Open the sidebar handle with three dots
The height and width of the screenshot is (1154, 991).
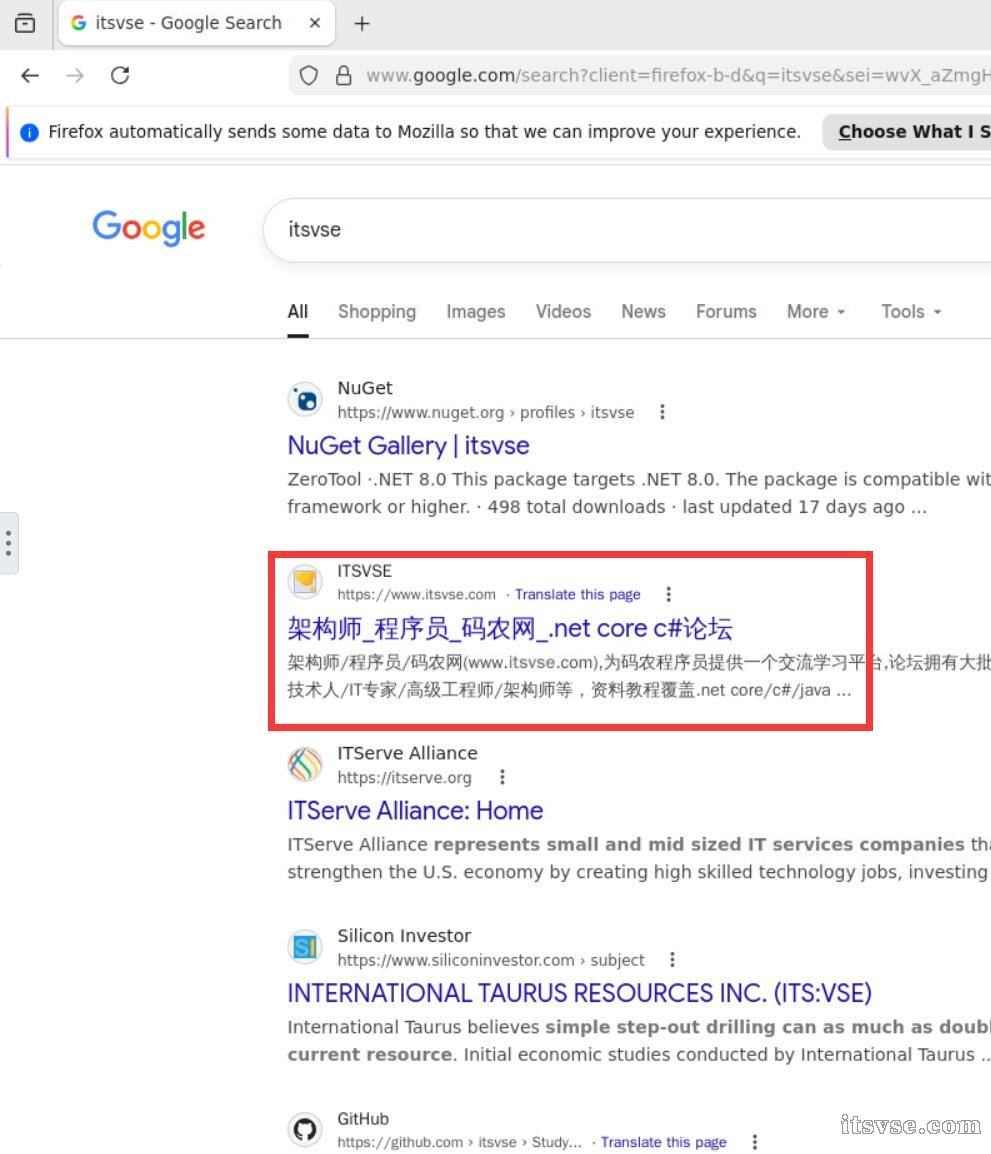[x=9, y=543]
